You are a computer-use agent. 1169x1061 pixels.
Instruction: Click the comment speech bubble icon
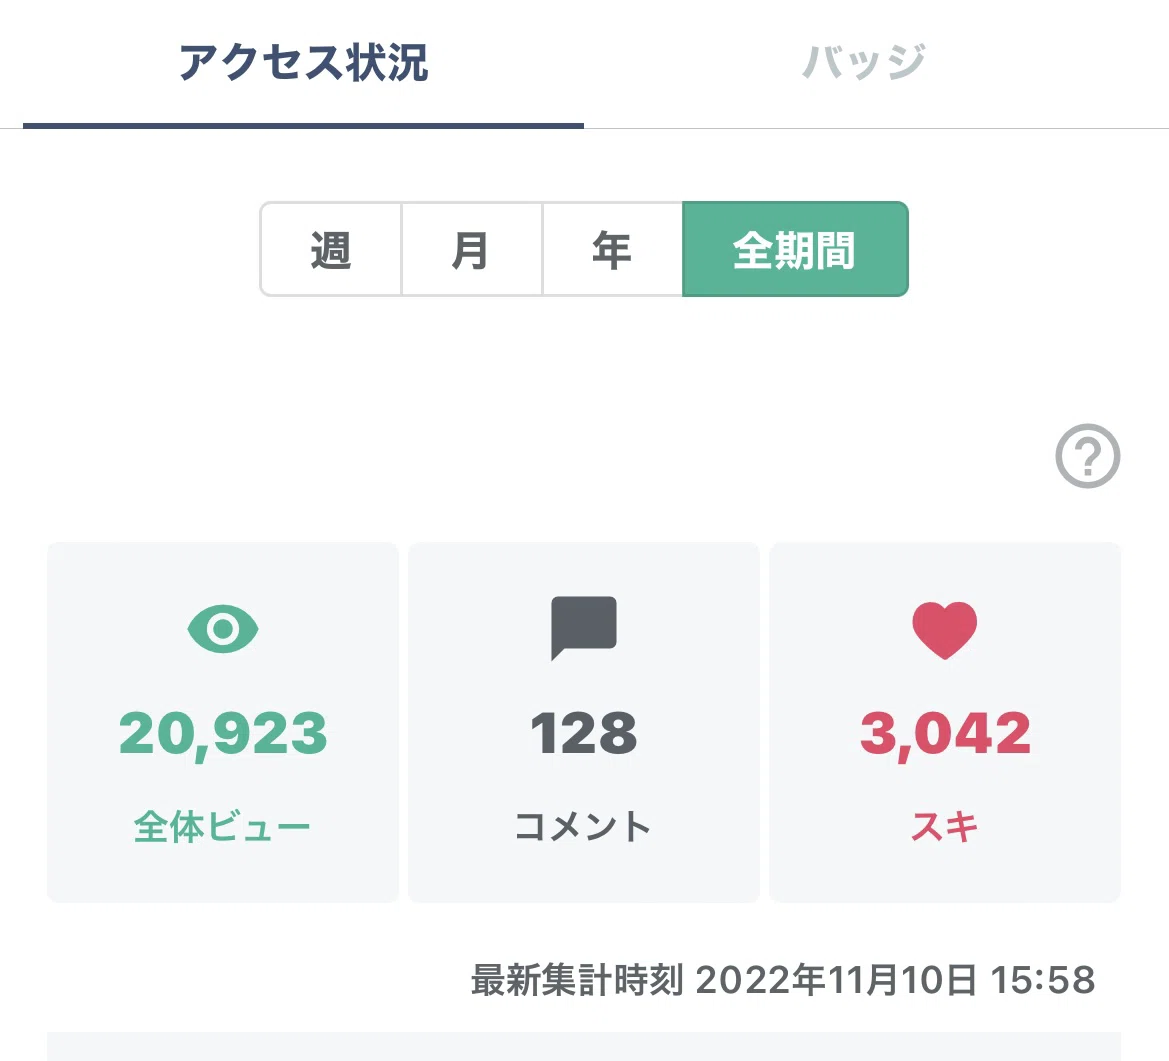(584, 628)
